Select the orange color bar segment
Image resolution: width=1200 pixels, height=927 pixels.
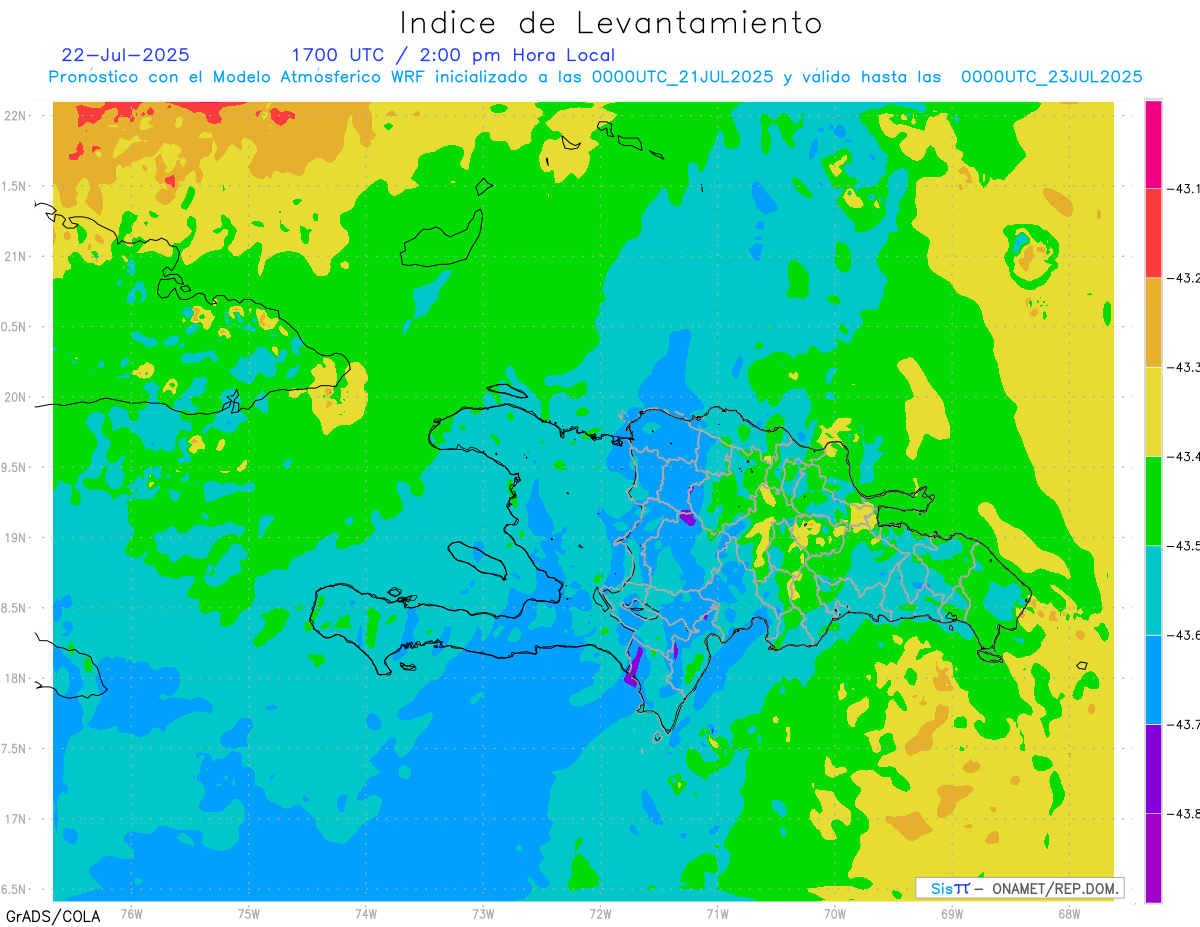(x=1153, y=322)
